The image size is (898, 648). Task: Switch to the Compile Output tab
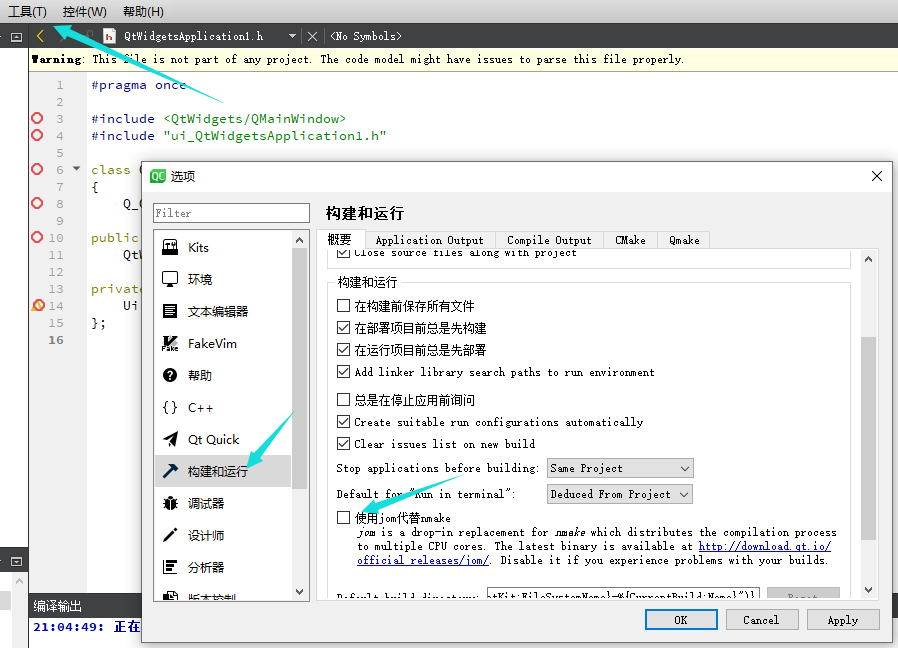pyautogui.click(x=547, y=239)
